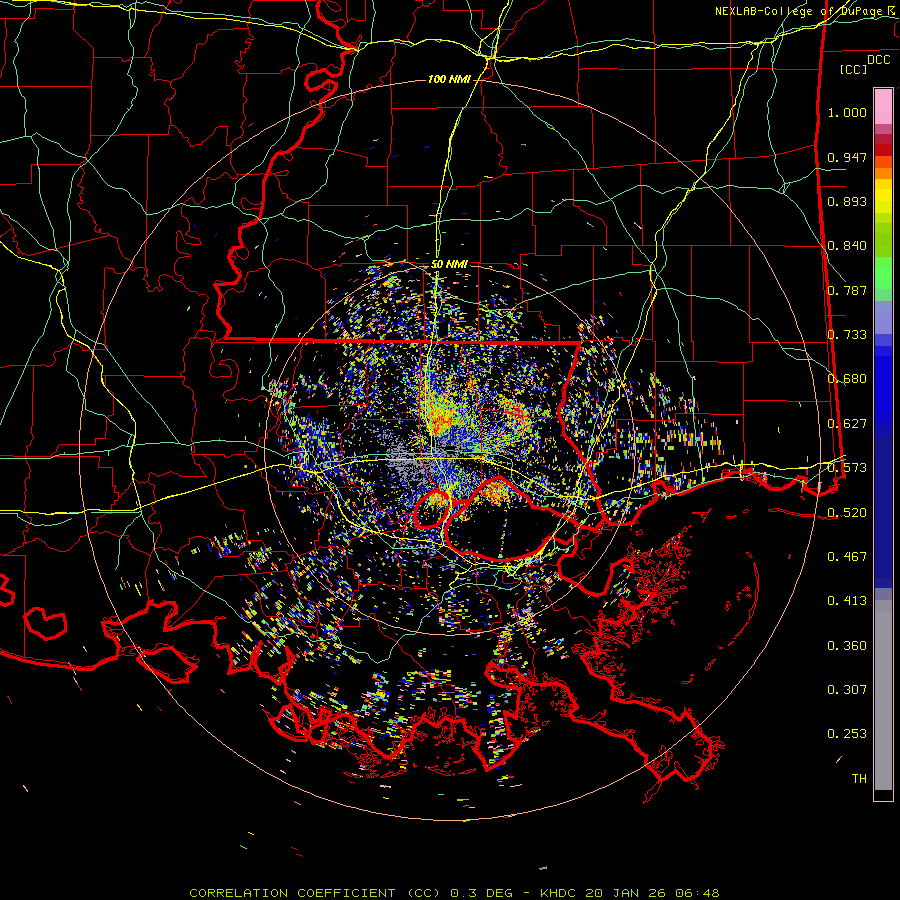Click the 06:48 timestamp
The image size is (900, 900).
(697, 893)
